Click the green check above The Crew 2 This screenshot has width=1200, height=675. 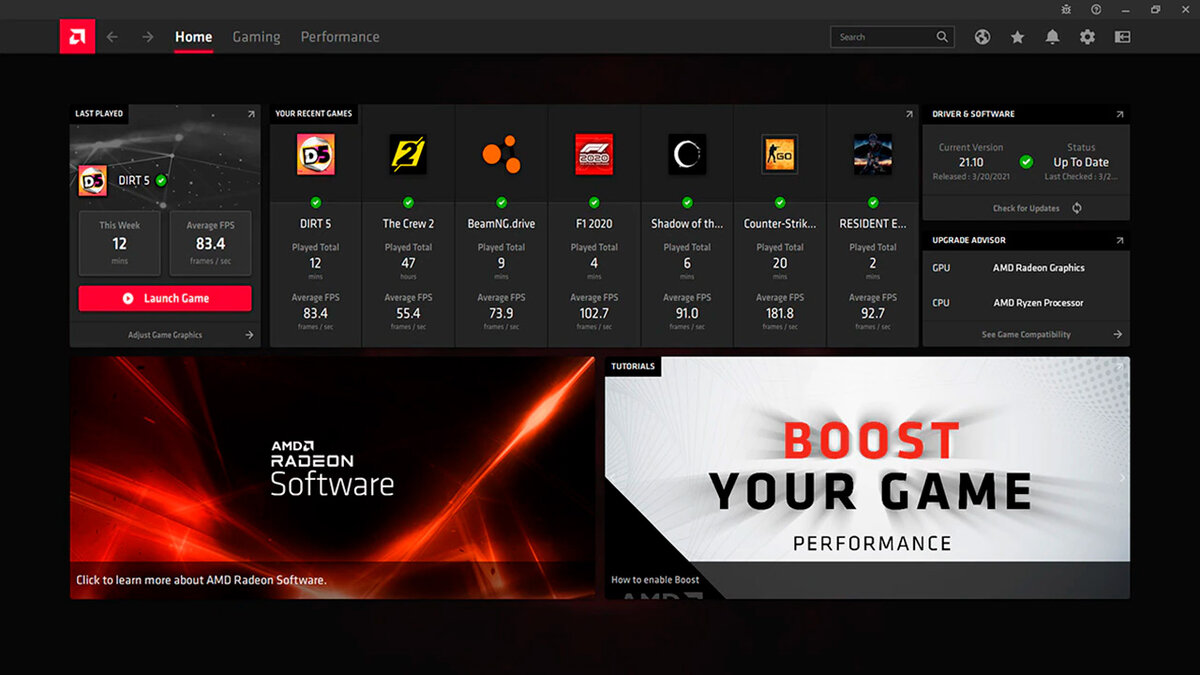click(408, 202)
